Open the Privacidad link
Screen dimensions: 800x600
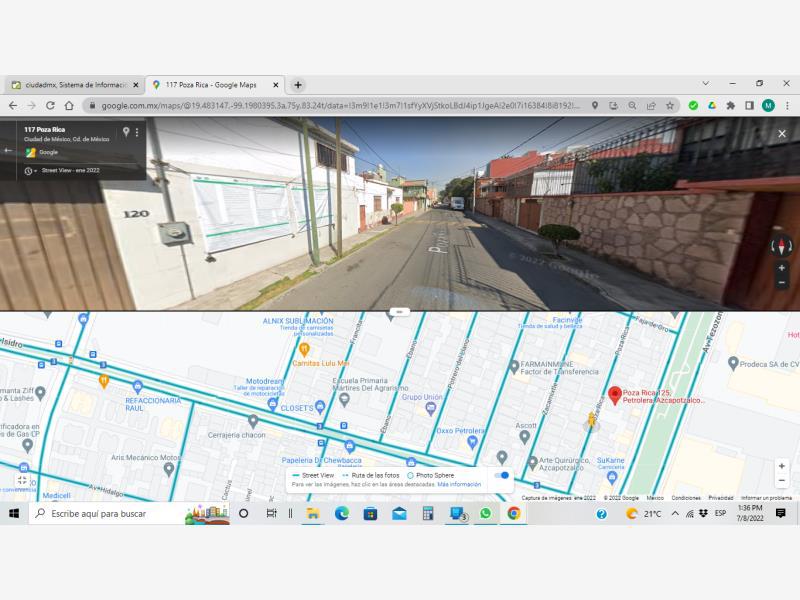720,497
